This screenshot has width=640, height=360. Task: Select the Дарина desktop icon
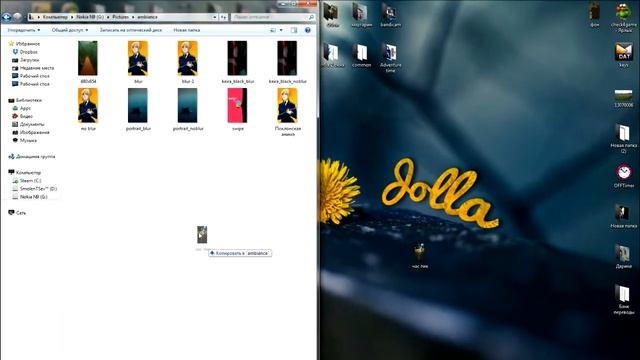coord(623,257)
